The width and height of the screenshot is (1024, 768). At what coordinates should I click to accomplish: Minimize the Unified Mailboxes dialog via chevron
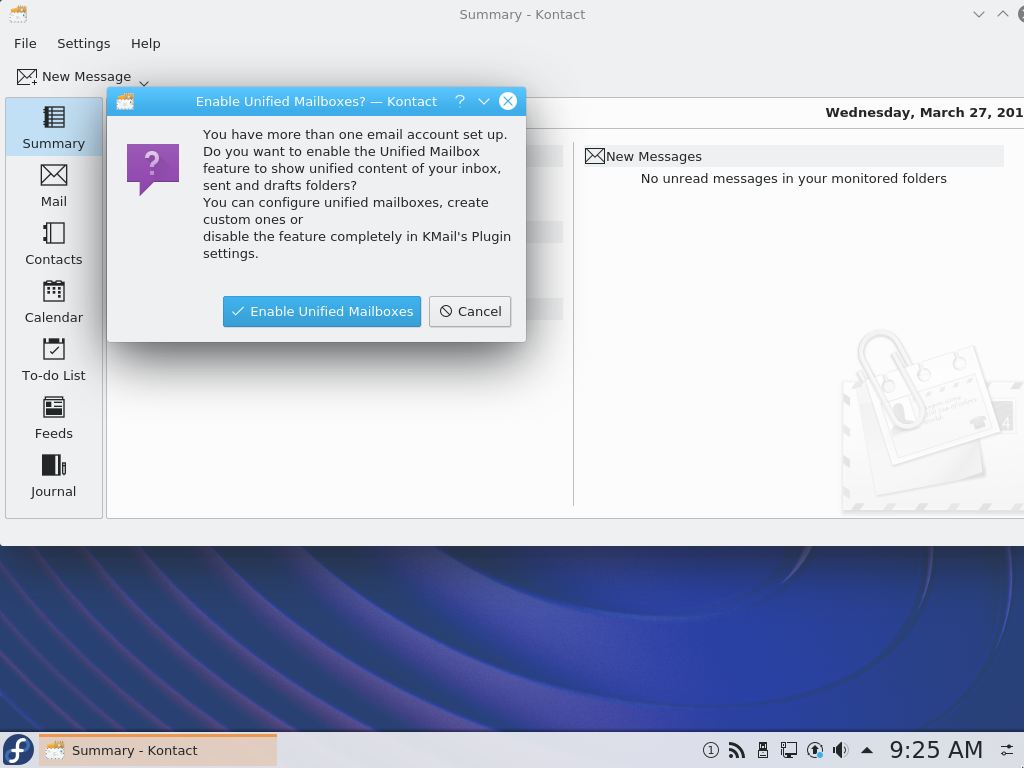[484, 101]
